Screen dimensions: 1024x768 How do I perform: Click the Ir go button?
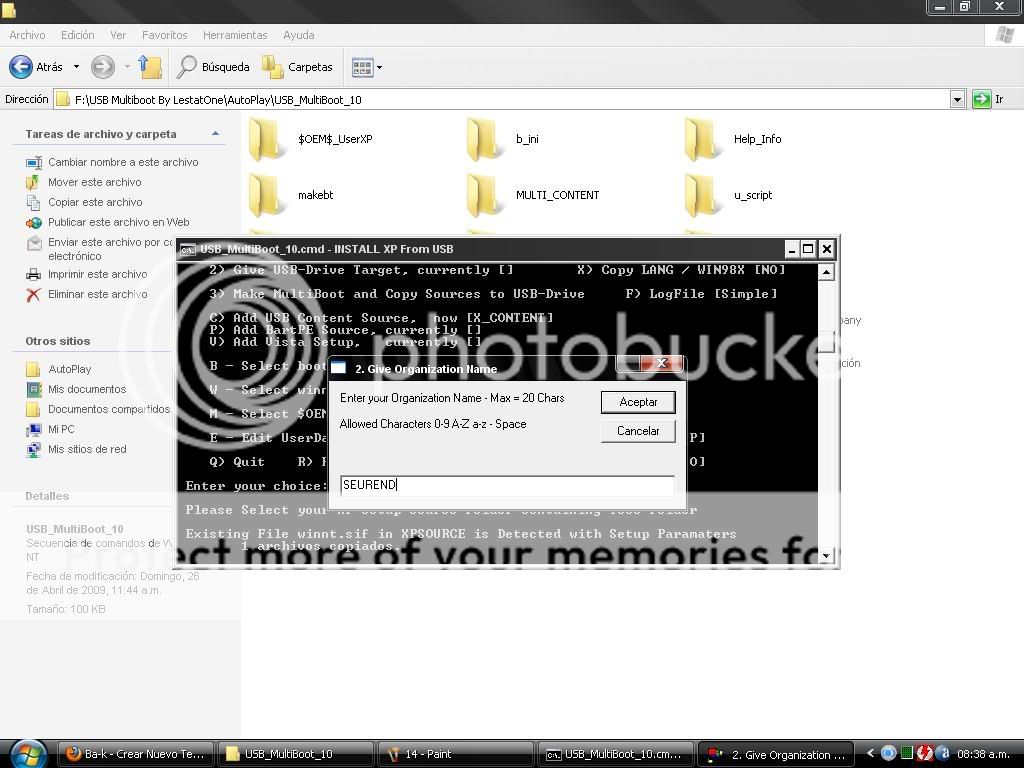987,99
